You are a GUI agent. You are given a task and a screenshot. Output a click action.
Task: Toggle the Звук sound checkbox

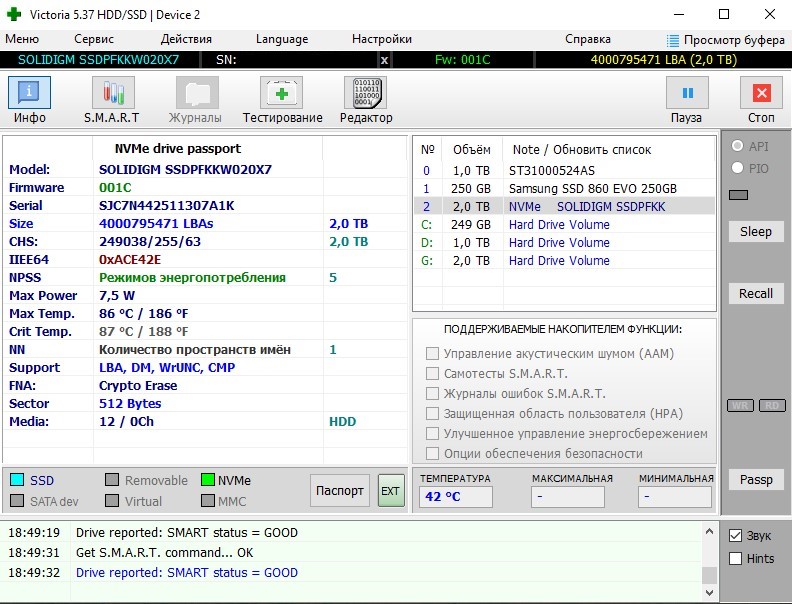tap(735, 536)
